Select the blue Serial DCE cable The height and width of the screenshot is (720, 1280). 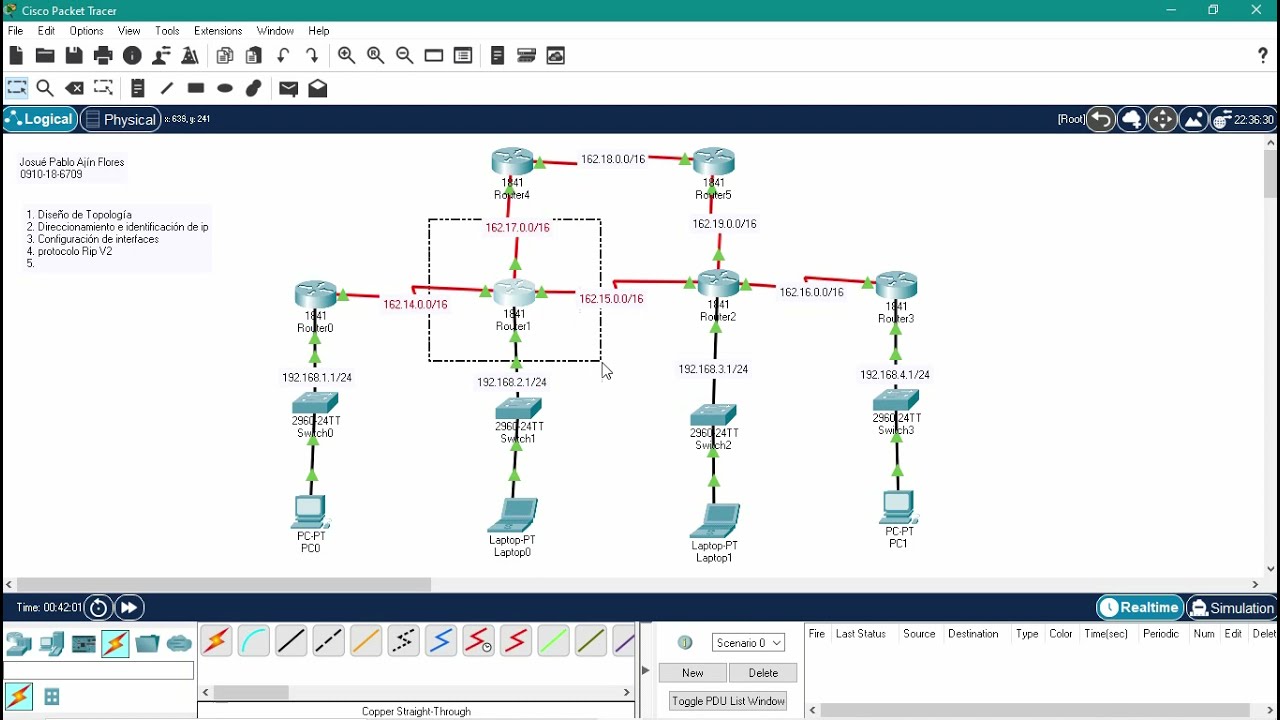click(441, 641)
